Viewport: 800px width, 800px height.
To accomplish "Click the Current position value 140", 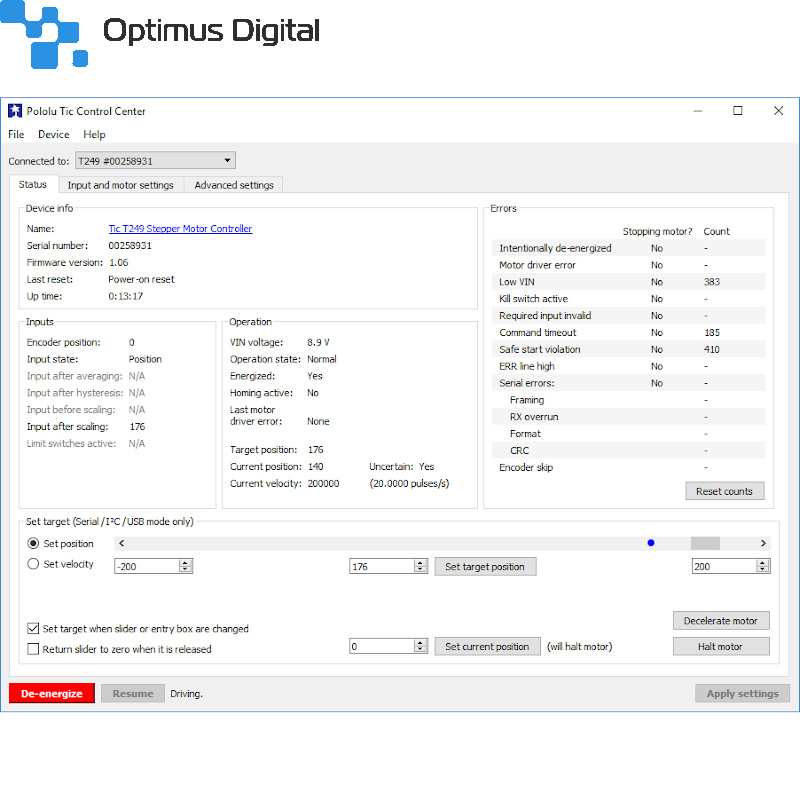I will [316, 466].
